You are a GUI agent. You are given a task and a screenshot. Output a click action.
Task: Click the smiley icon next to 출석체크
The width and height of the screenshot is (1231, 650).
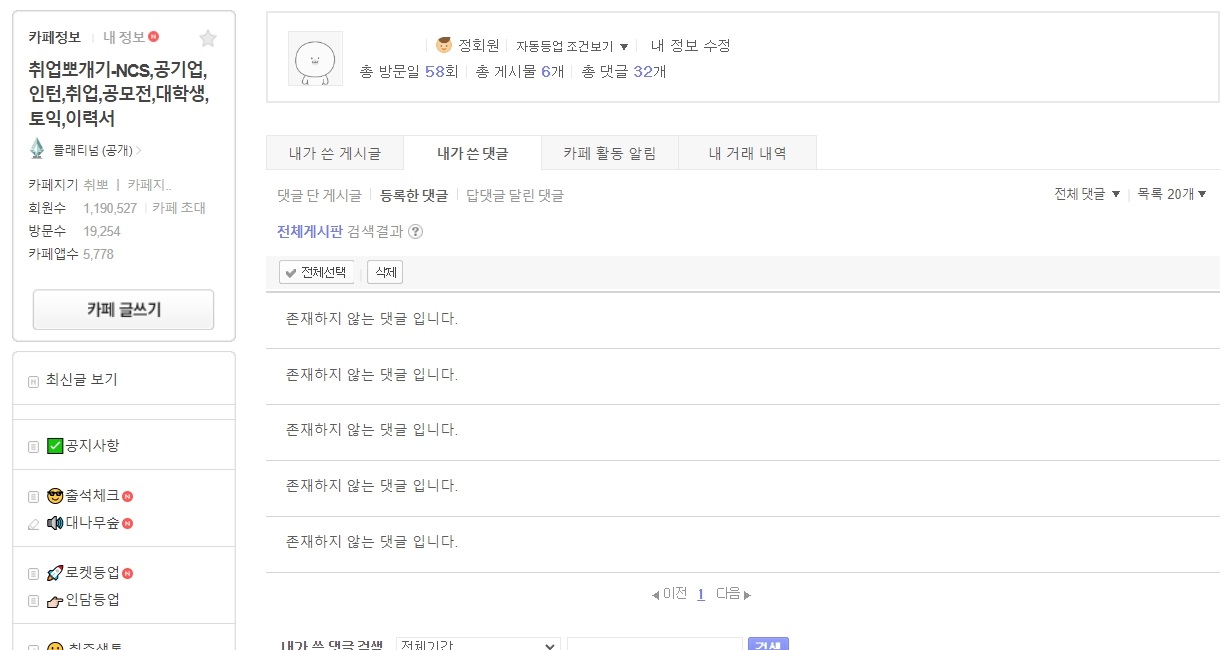tap(58, 494)
